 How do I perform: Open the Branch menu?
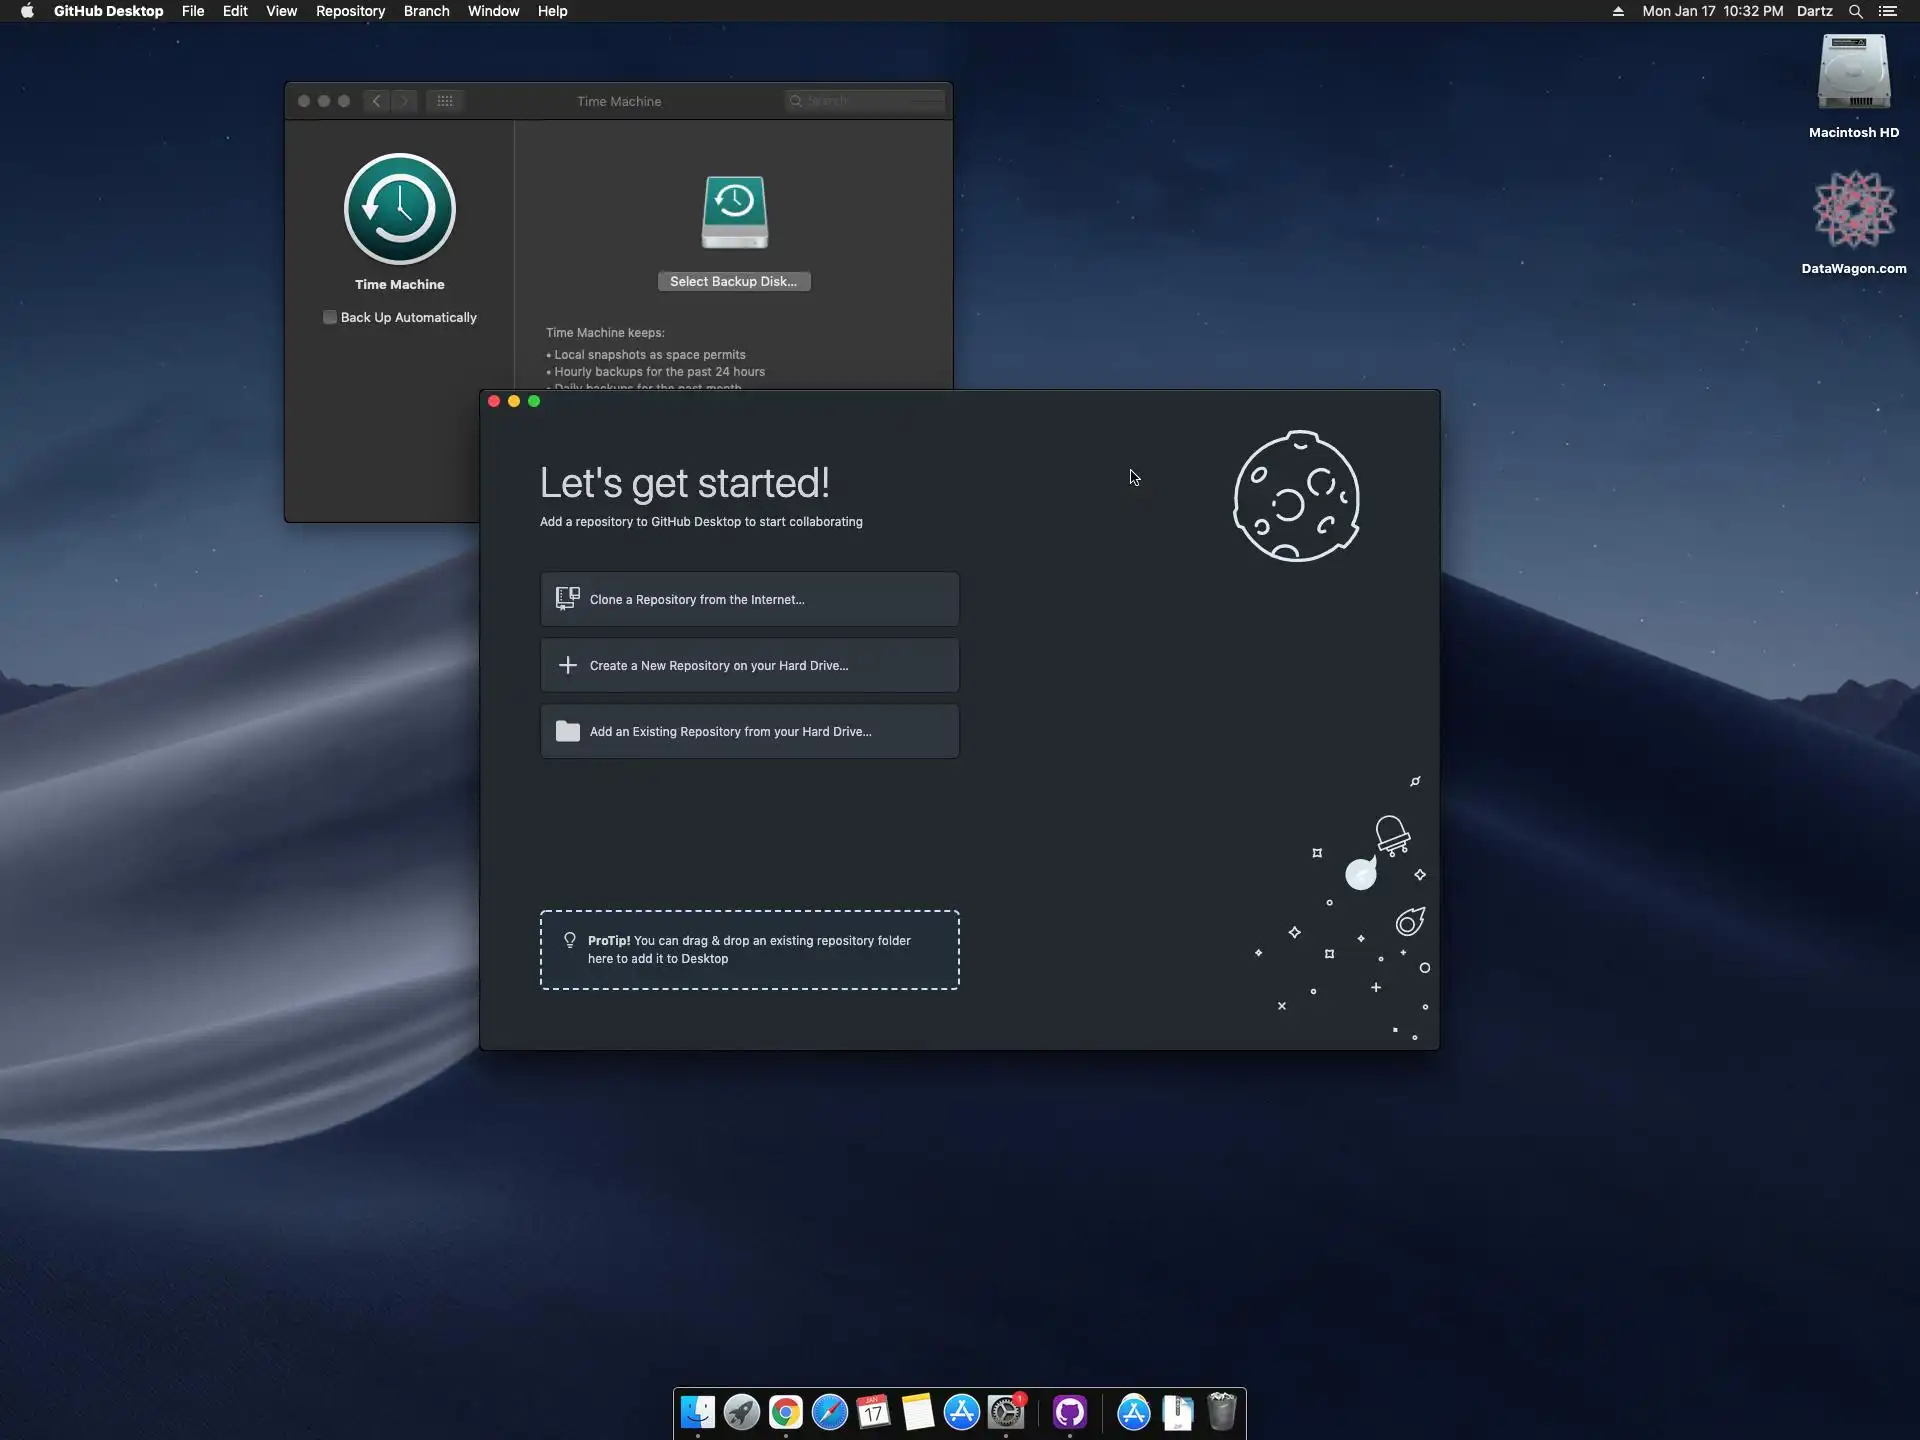[426, 11]
